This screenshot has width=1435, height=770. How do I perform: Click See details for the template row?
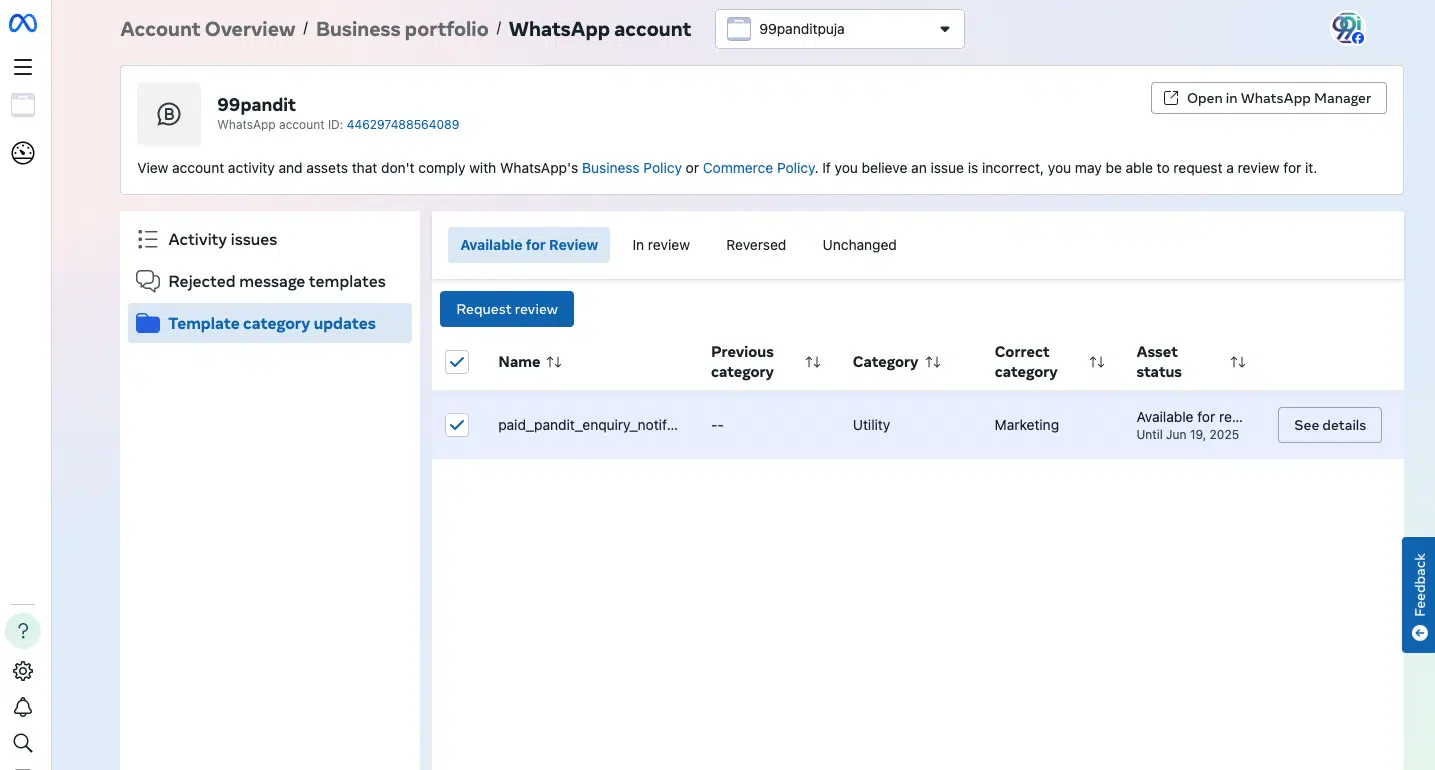(1330, 425)
